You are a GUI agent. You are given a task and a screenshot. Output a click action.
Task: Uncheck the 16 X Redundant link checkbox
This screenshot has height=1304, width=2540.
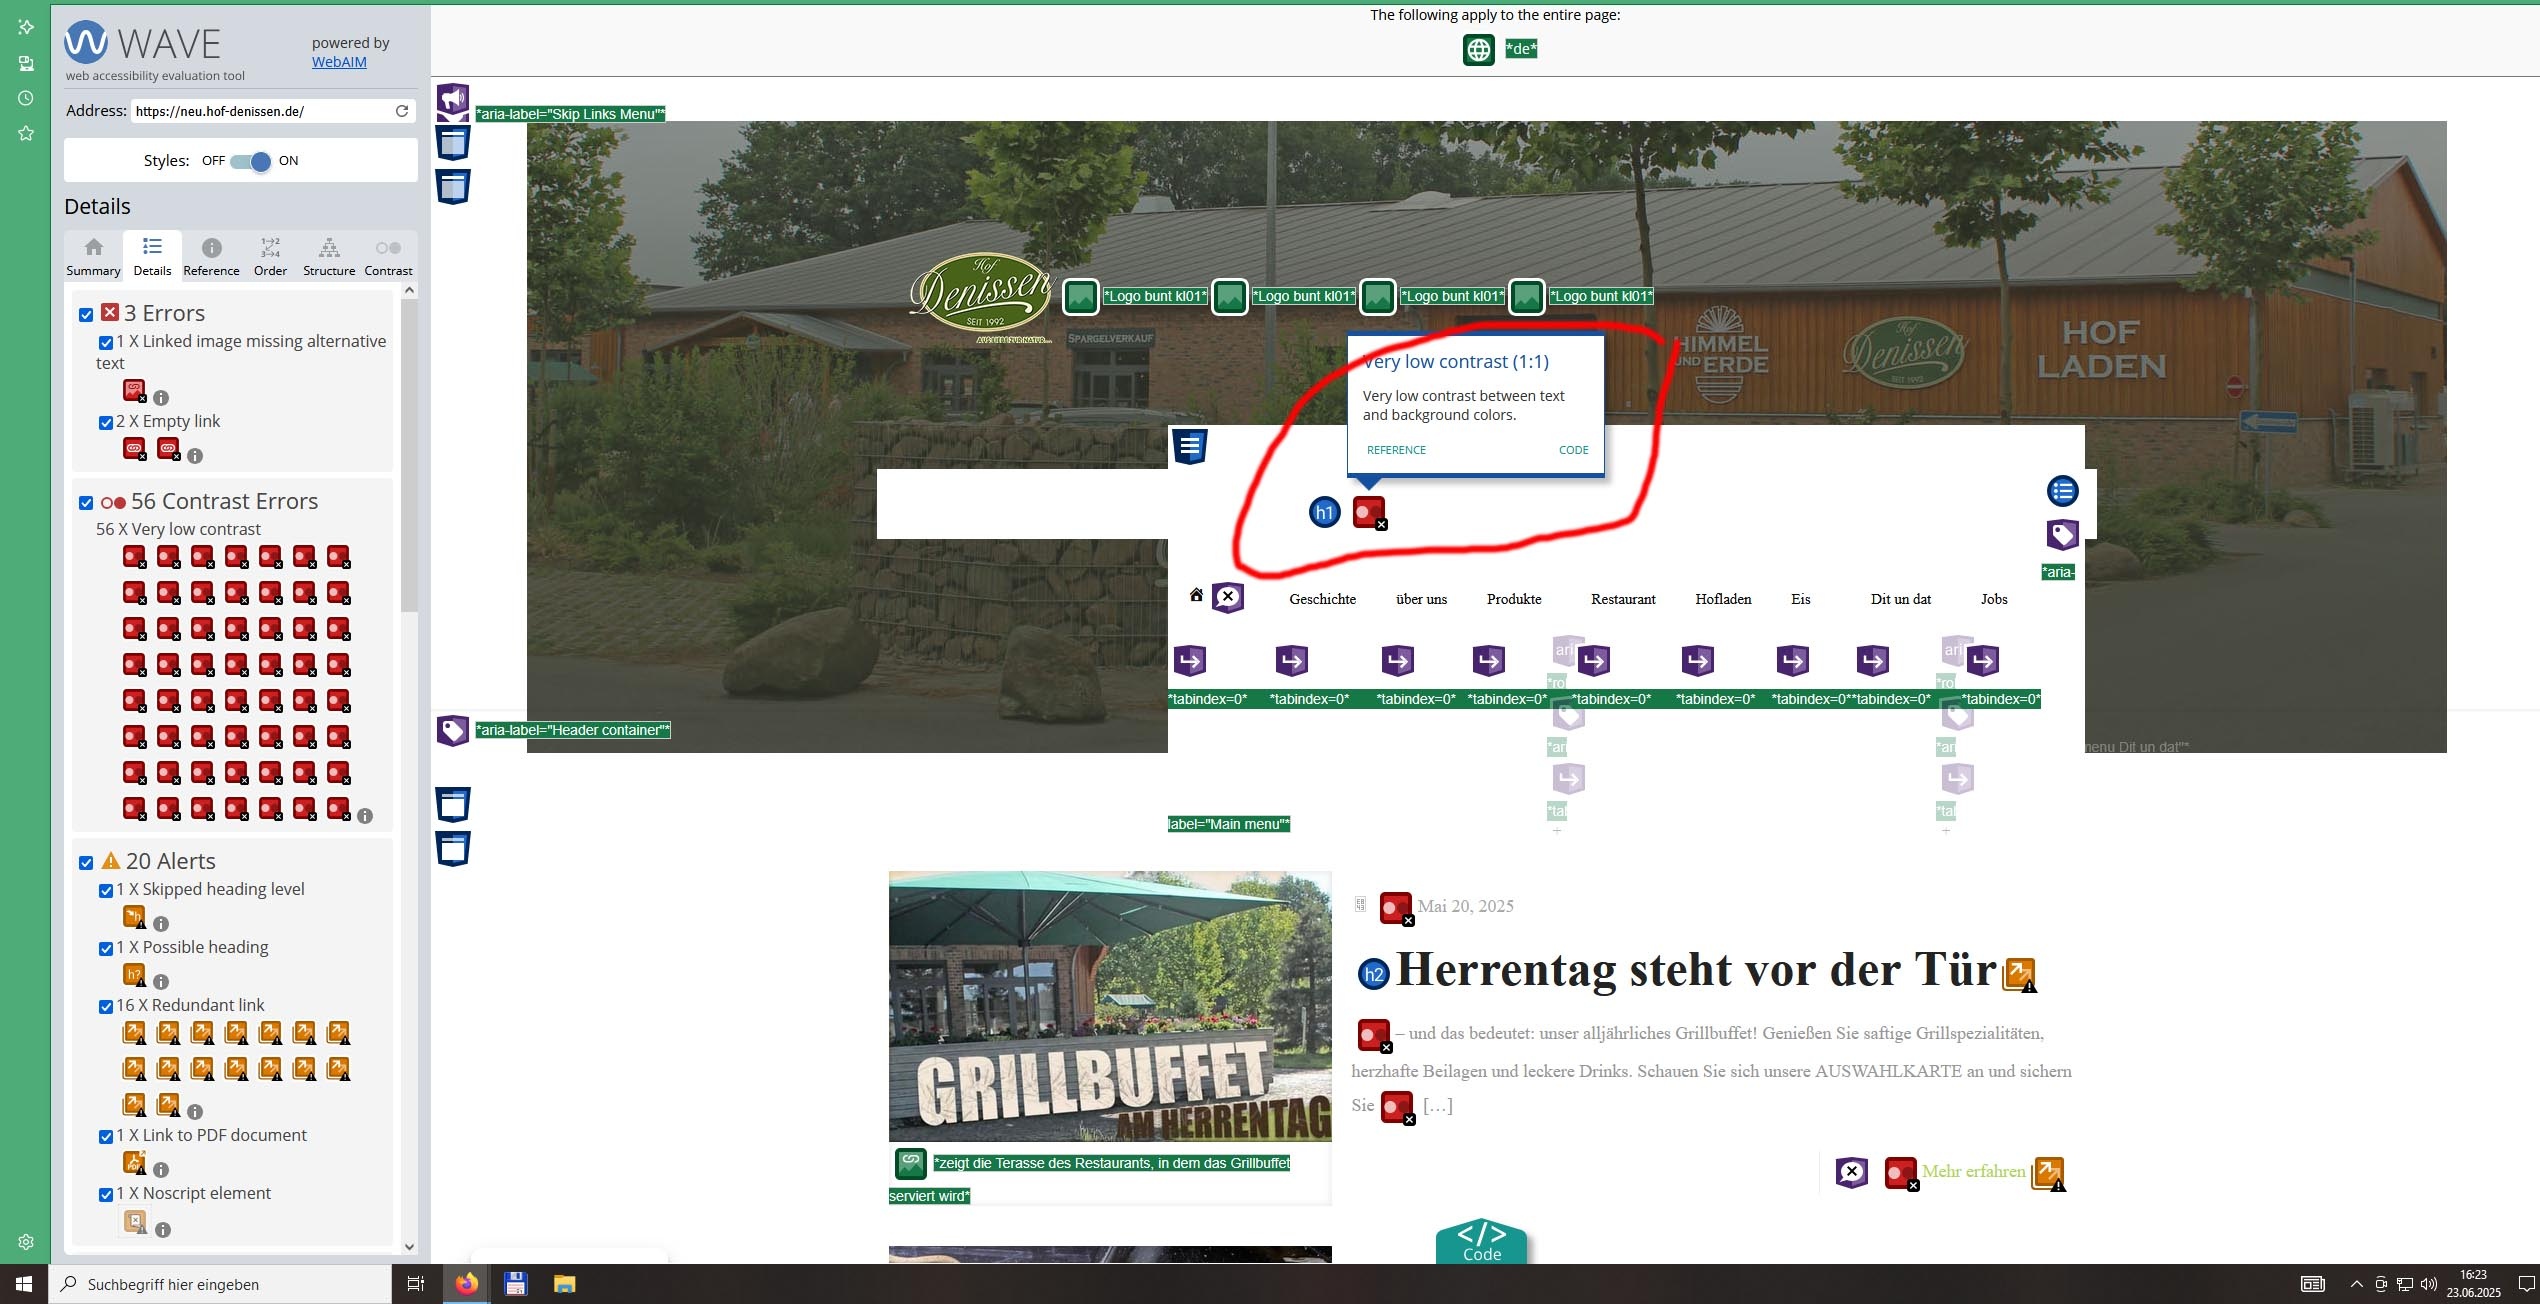coord(106,1007)
